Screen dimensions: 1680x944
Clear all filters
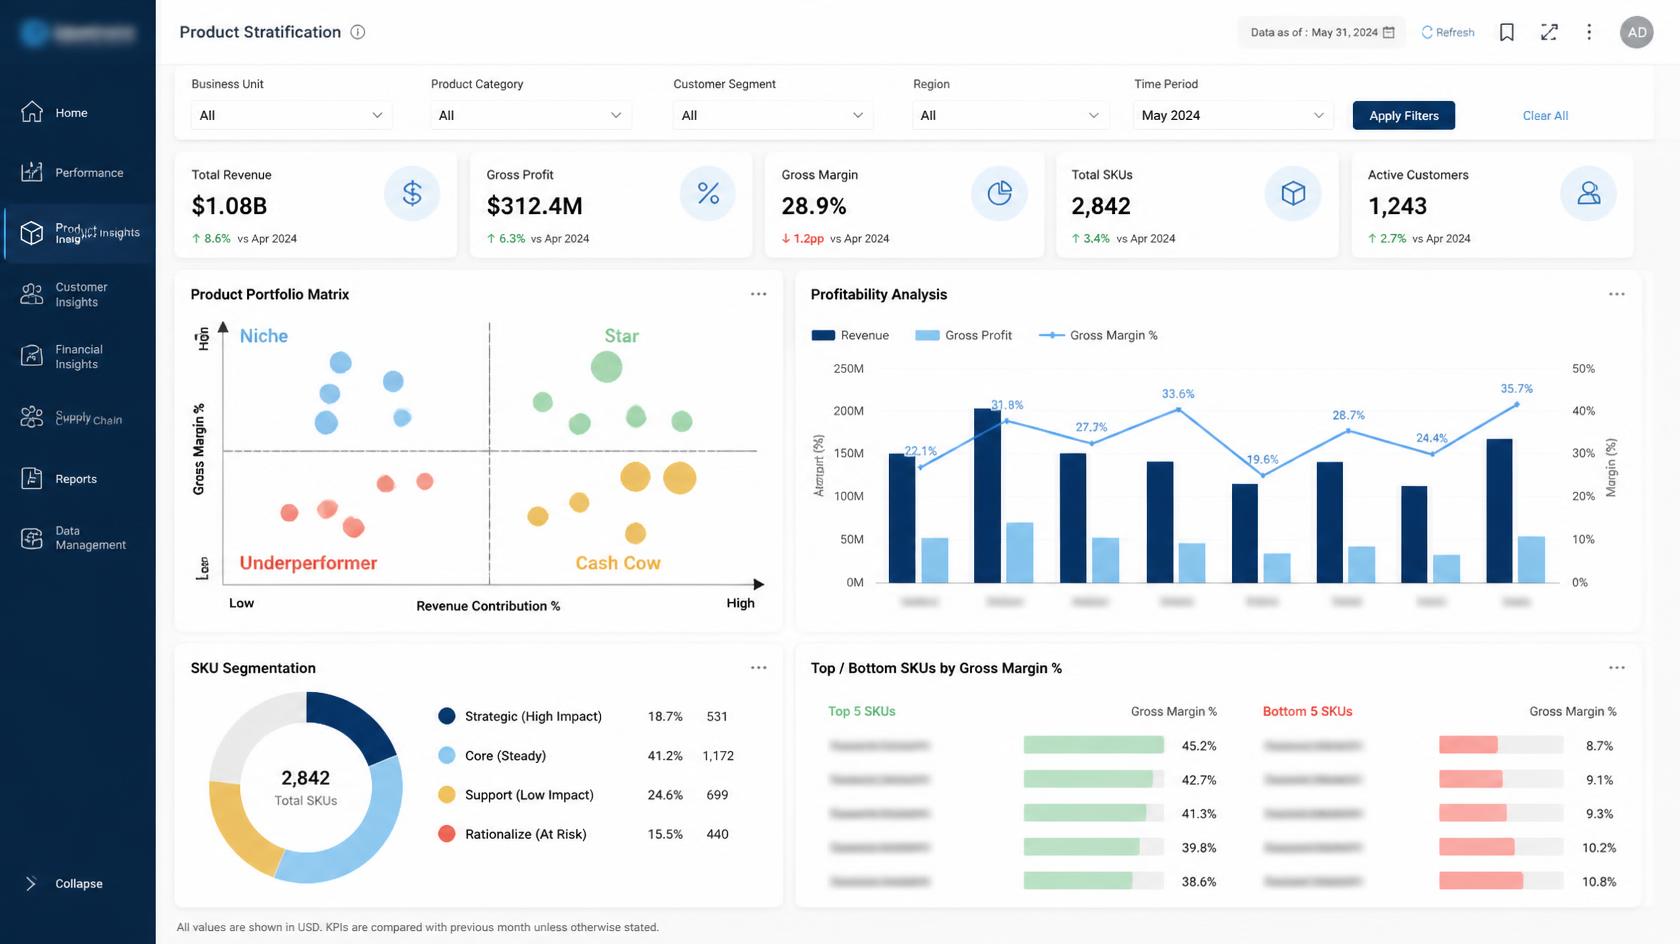(x=1545, y=115)
